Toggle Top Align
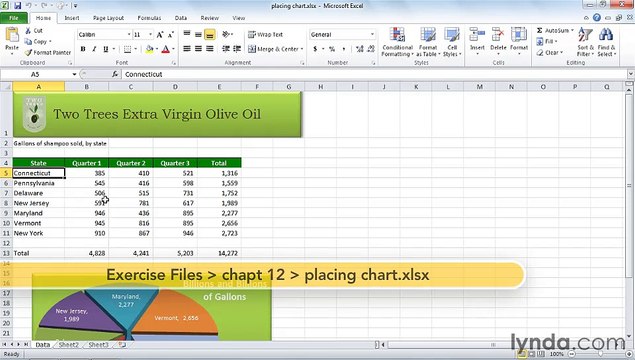Screen dimensions: 635x360 click(x=187, y=34)
